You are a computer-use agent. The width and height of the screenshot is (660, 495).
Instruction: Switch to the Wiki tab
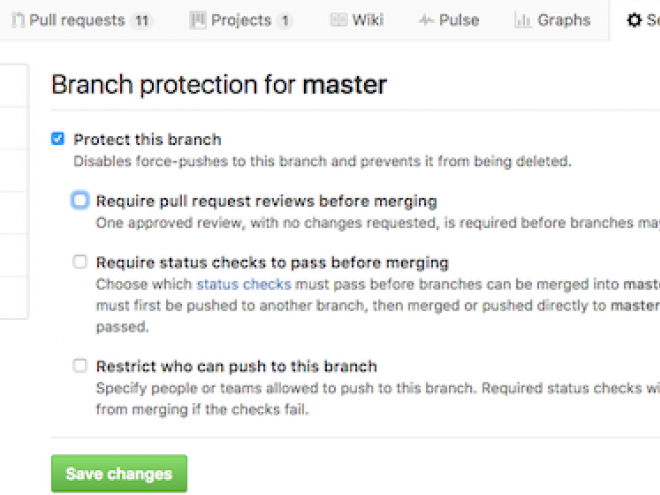click(x=357, y=20)
